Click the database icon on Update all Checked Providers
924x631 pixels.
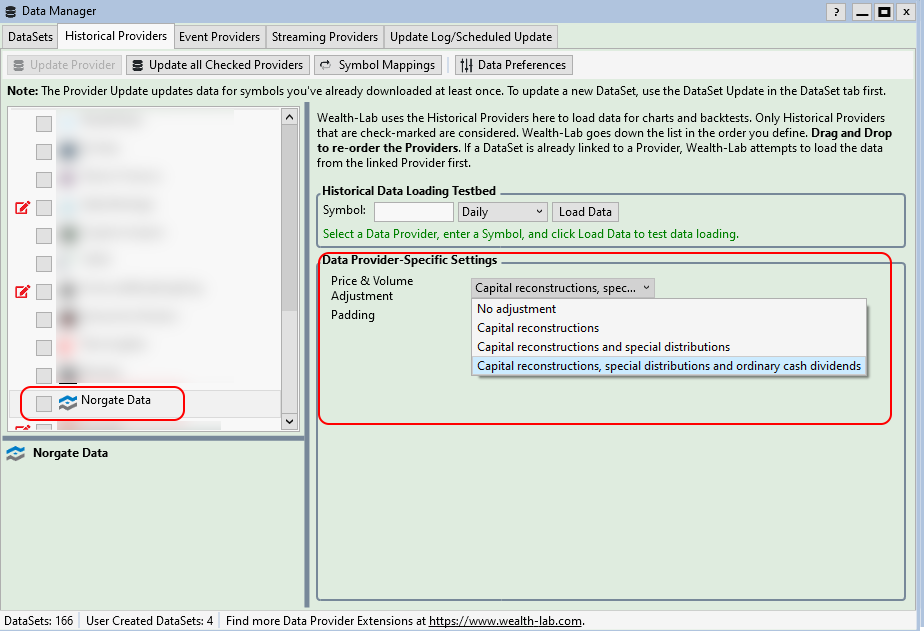tap(137, 65)
